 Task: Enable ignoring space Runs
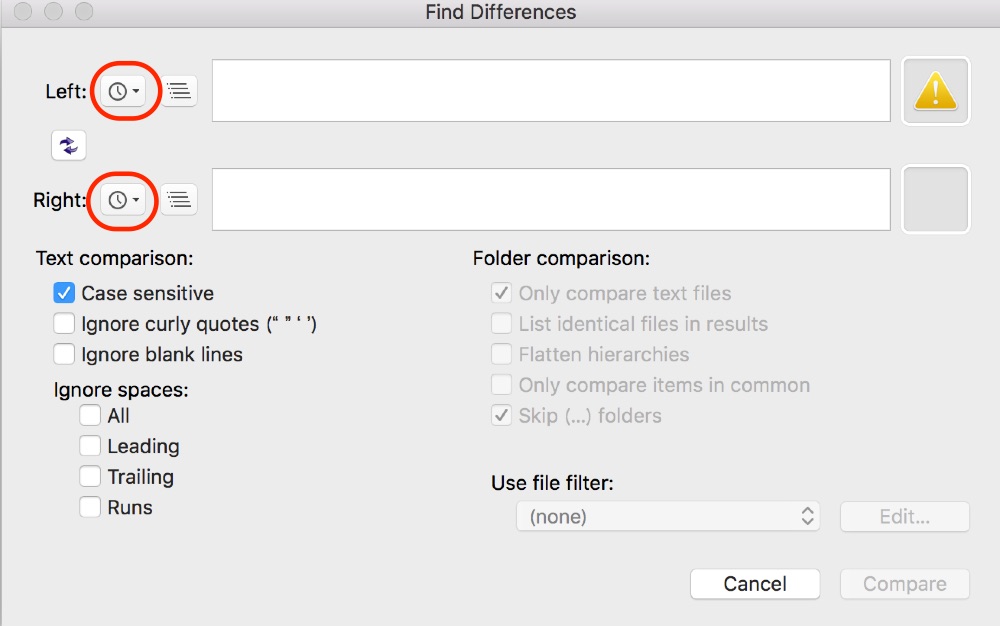(91, 507)
